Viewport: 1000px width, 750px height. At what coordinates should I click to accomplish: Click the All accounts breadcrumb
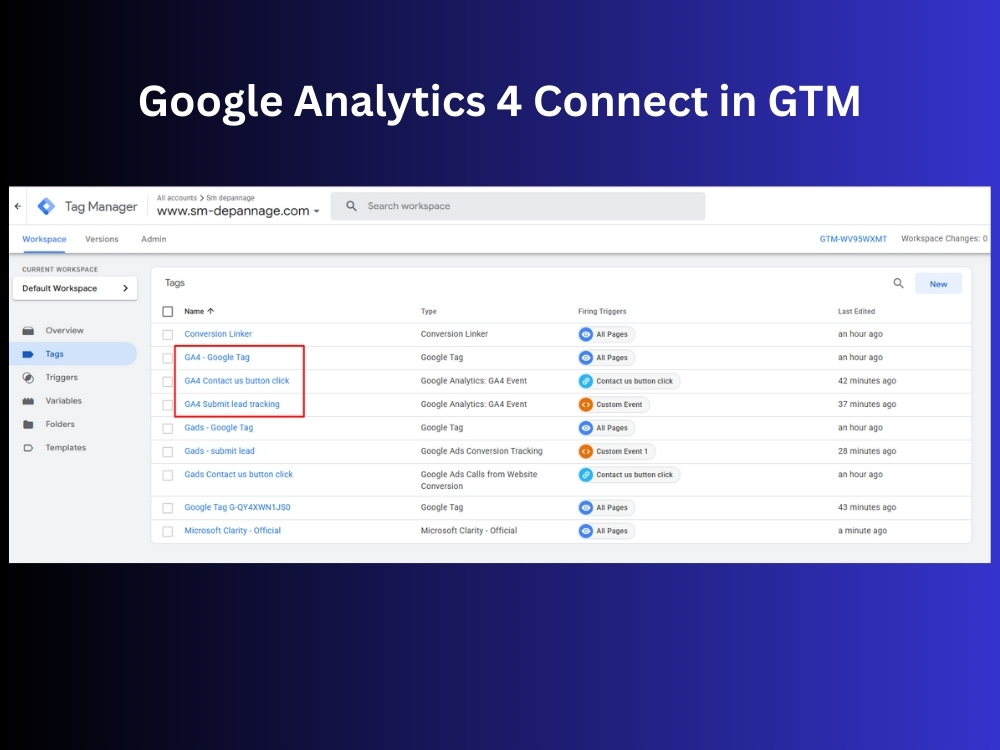[177, 198]
